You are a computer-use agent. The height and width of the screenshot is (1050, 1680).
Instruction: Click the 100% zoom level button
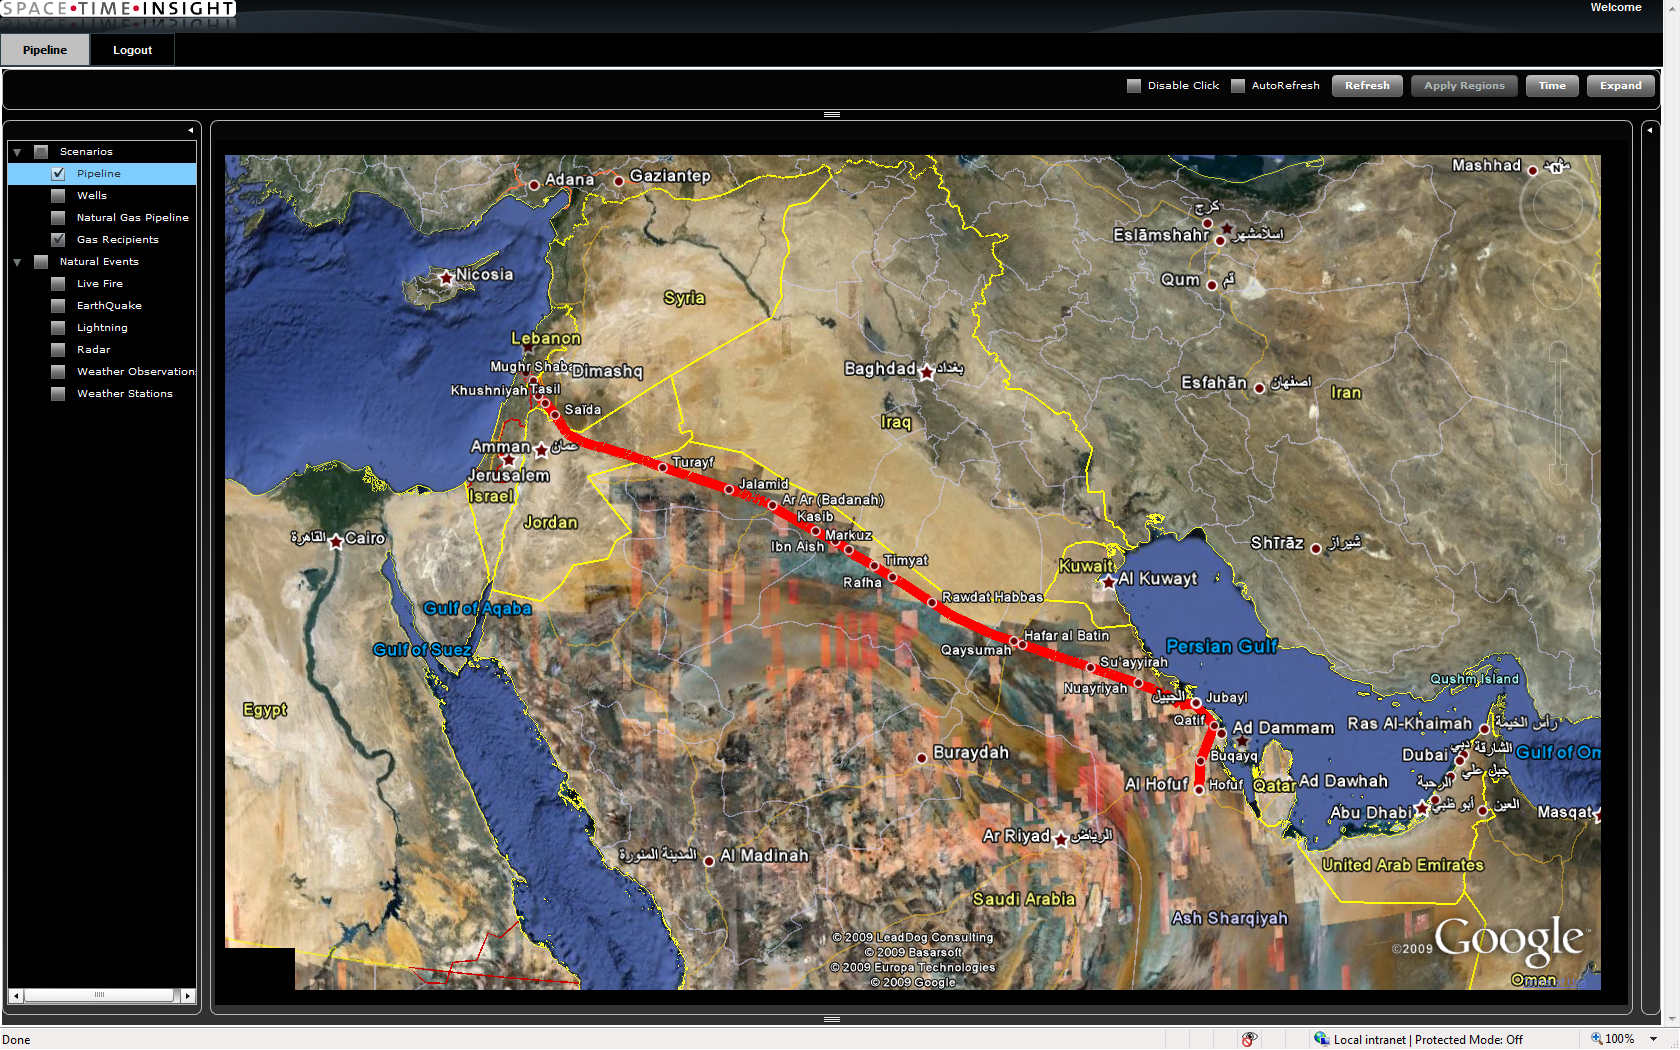(1613, 1039)
